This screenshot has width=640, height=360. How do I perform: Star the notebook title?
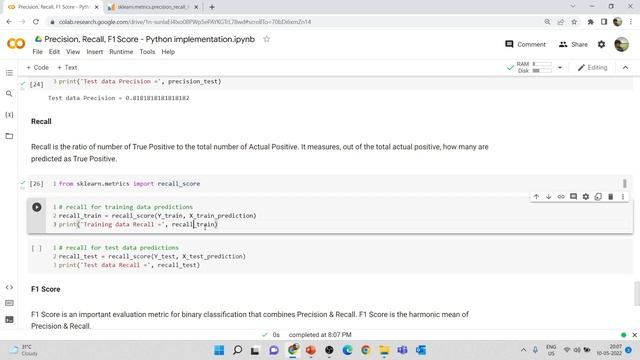267,39
